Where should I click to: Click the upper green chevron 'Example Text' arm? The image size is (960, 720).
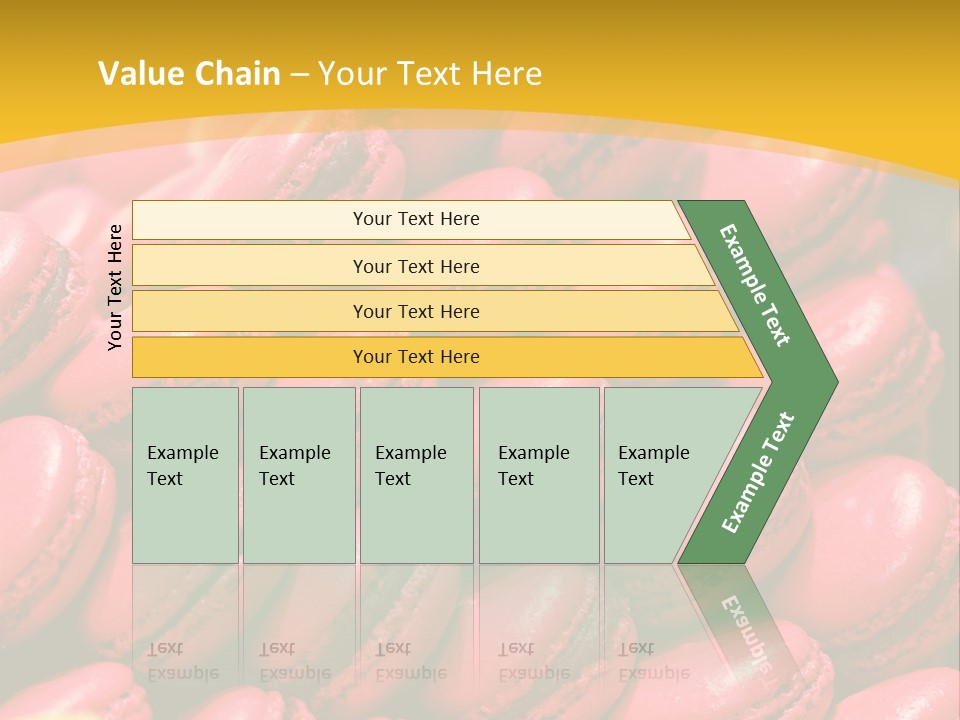coord(756,286)
